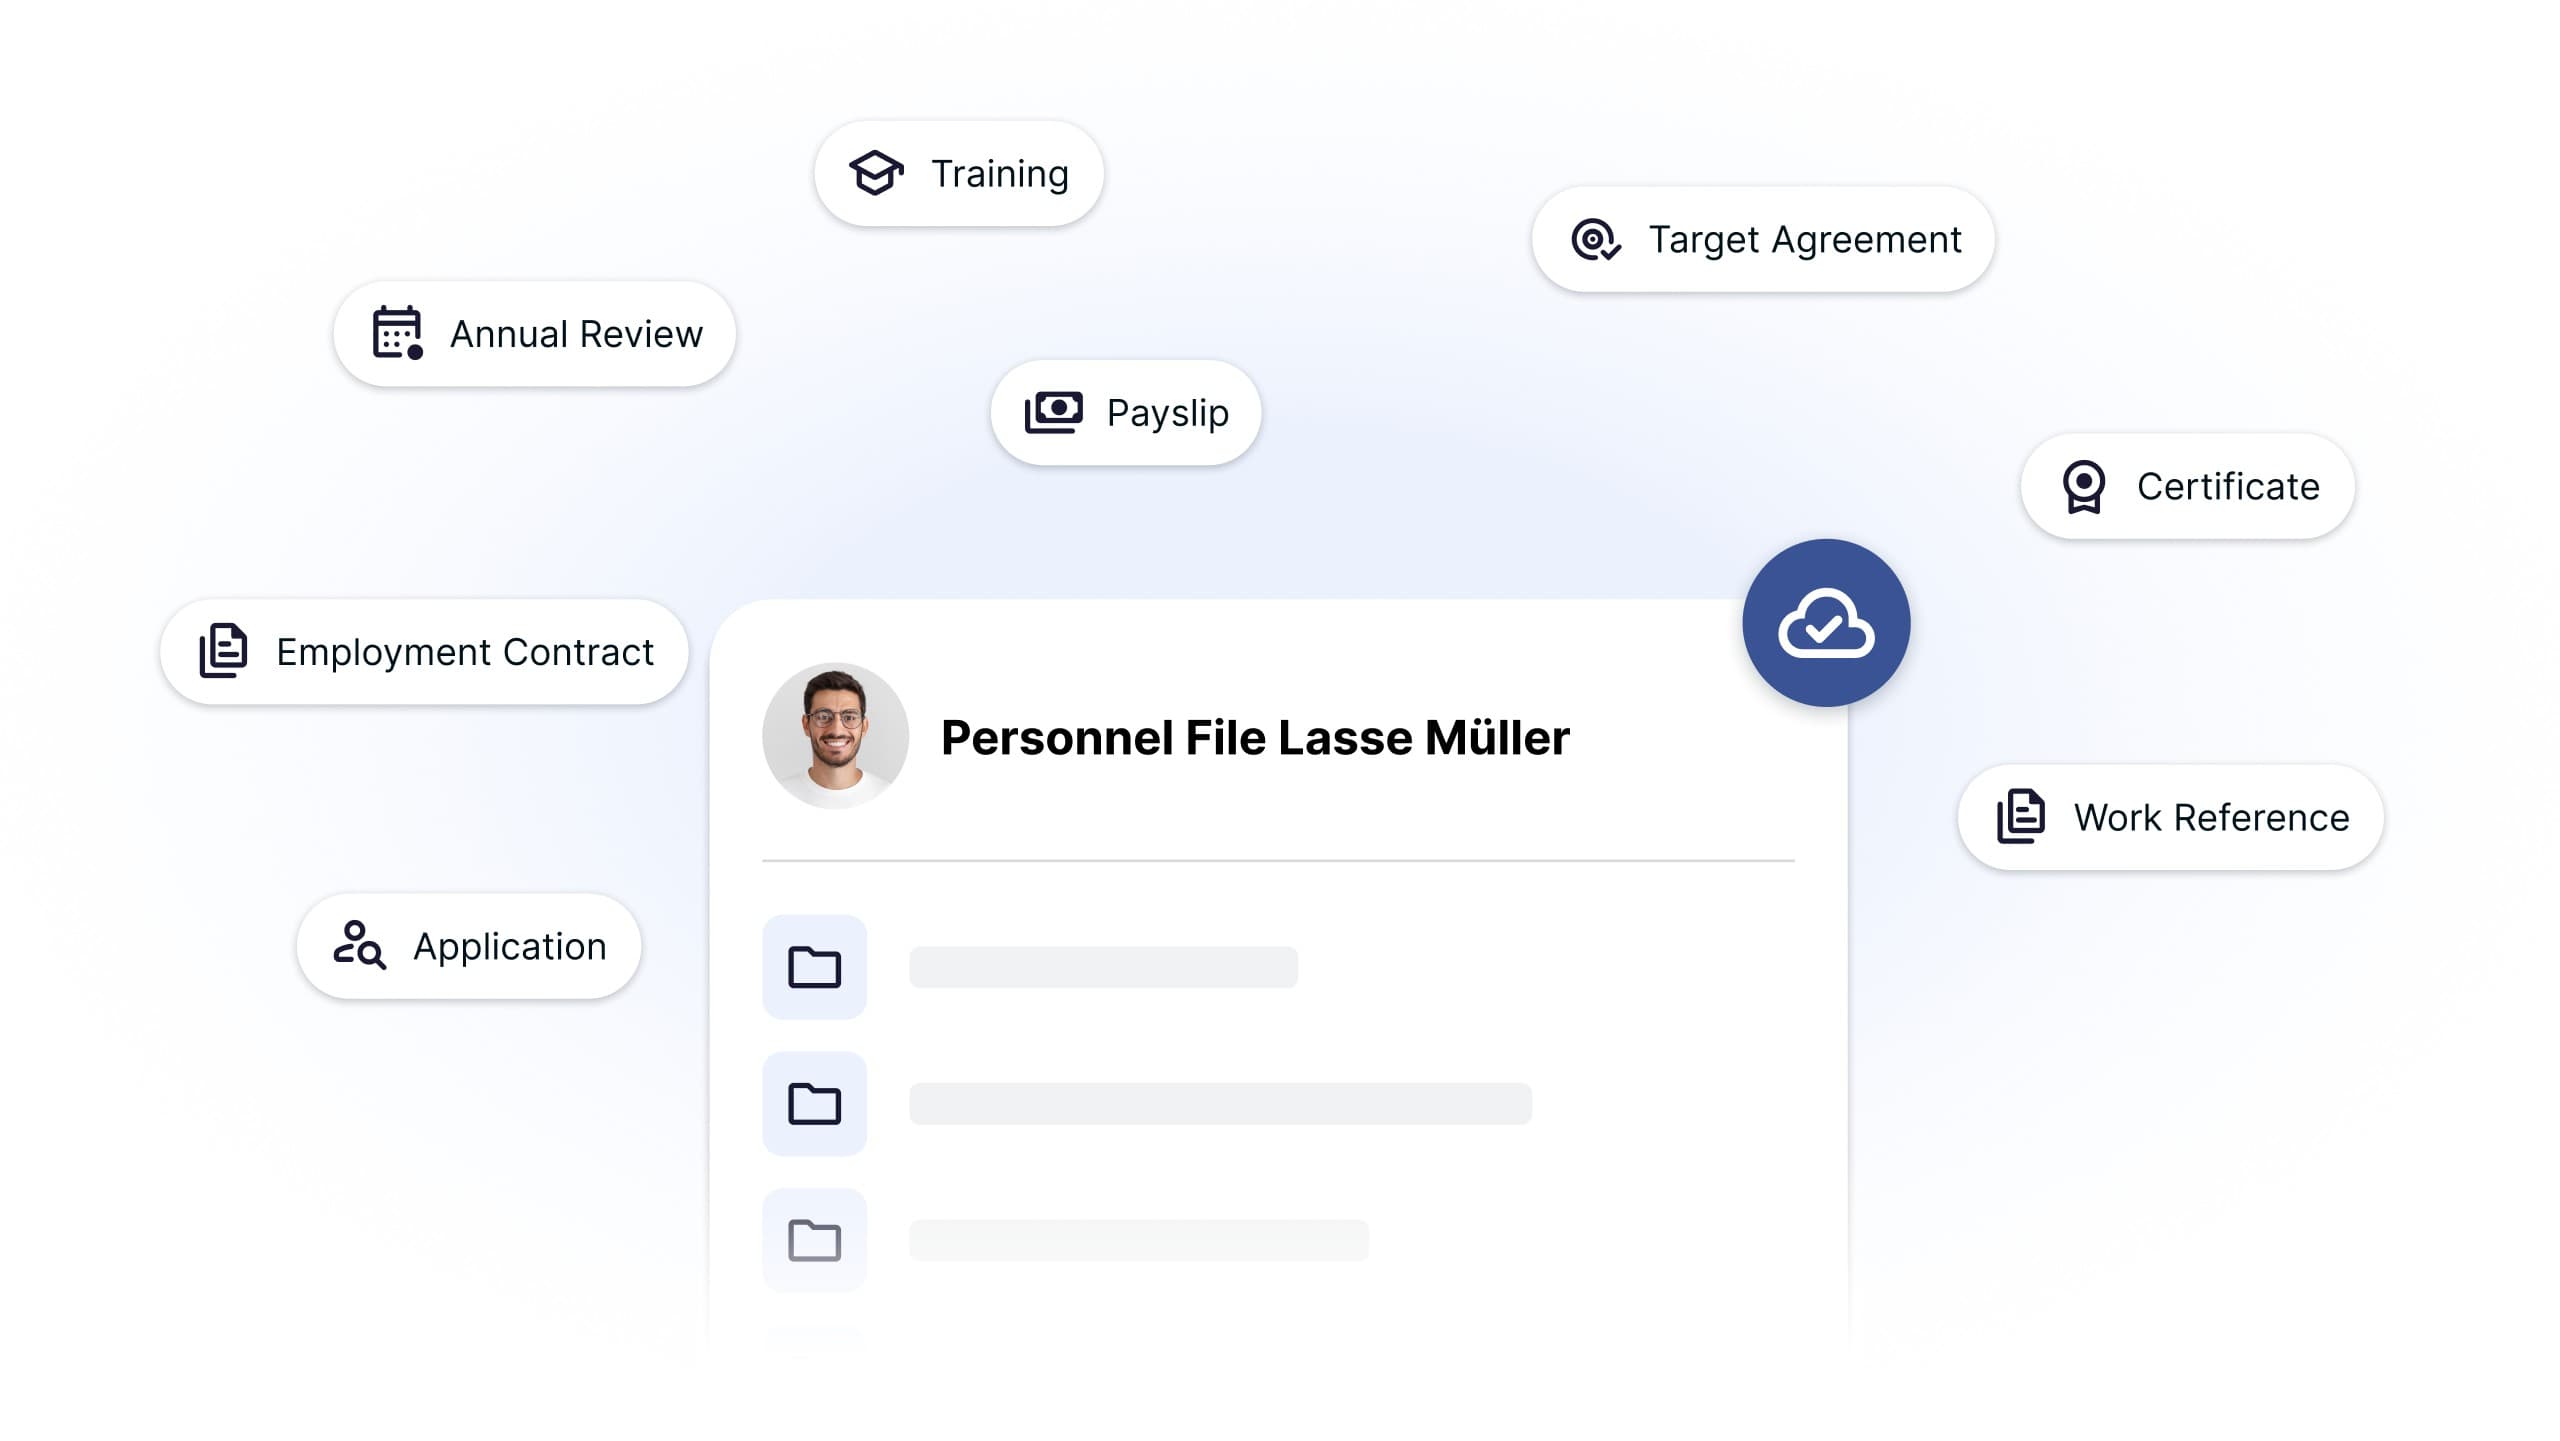Open the Application label
This screenshot has height=1441, width=2560.
coord(510,947)
